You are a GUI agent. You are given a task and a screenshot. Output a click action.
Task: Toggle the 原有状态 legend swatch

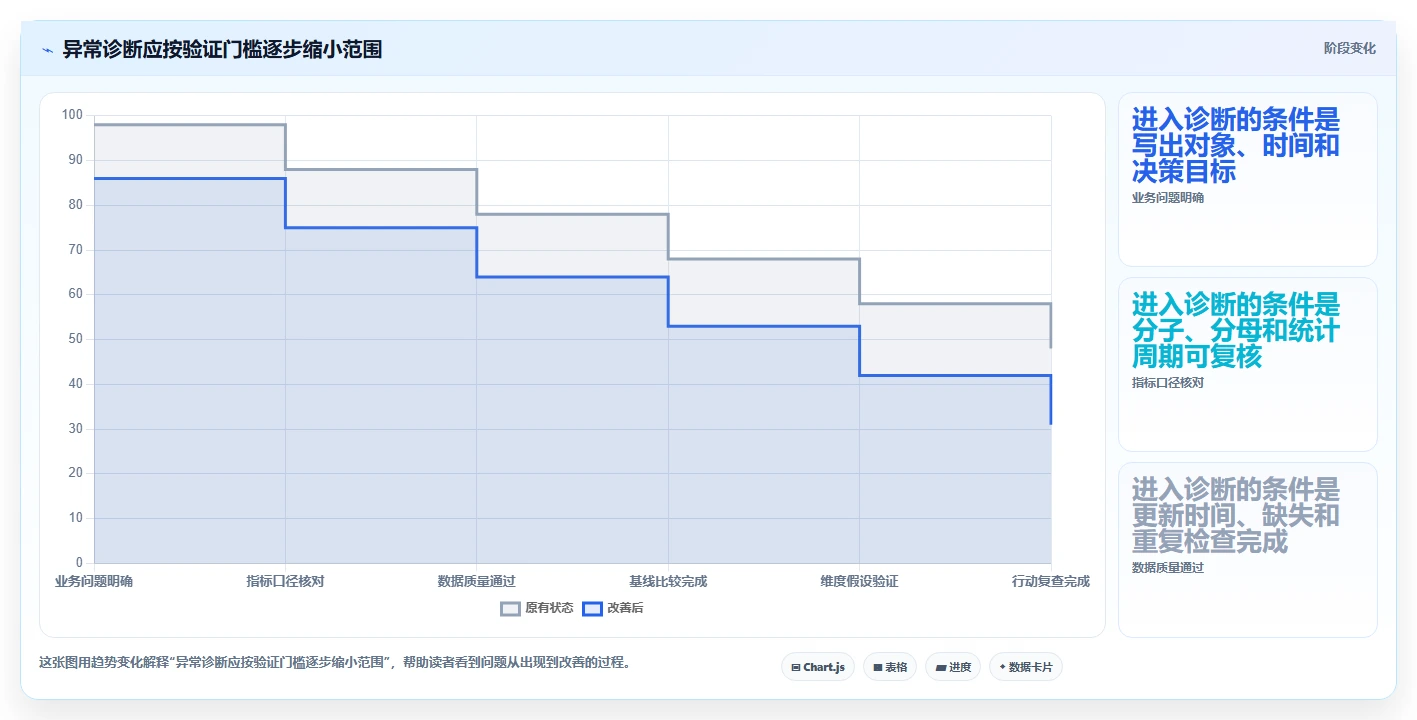510,608
